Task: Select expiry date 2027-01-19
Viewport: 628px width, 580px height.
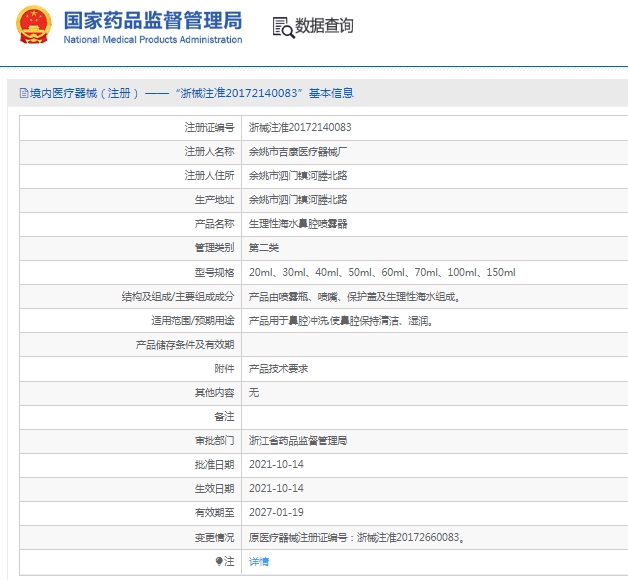Action: point(276,513)
